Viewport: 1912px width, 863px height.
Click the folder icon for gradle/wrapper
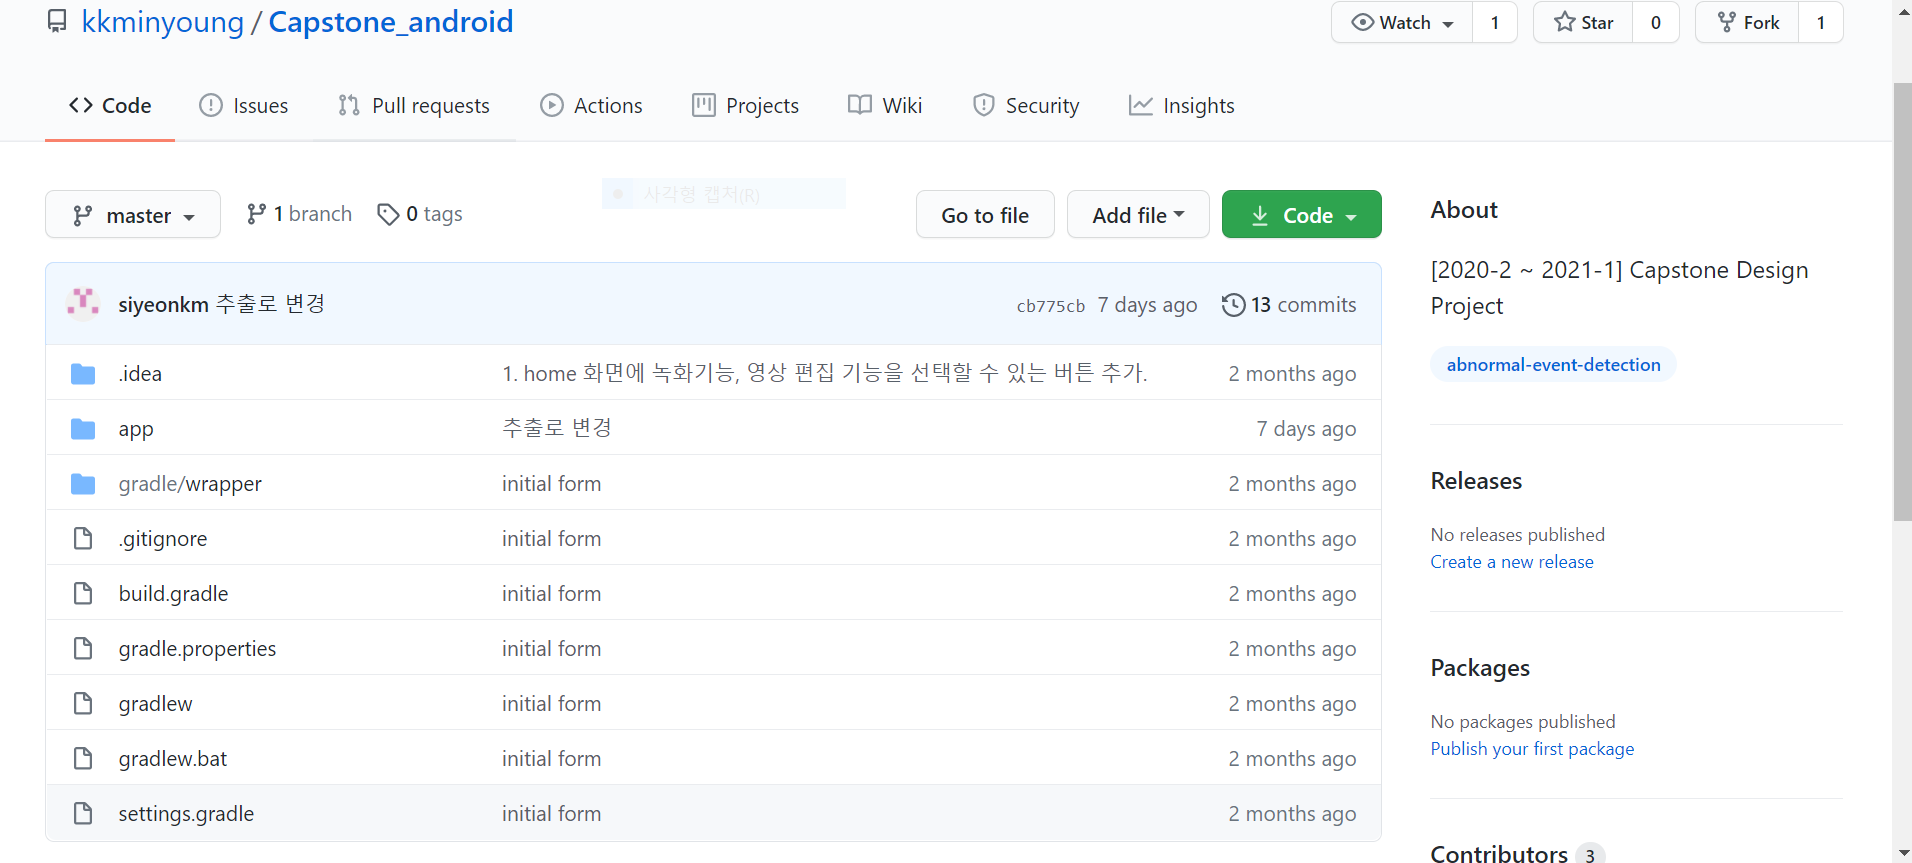(83, 483)
